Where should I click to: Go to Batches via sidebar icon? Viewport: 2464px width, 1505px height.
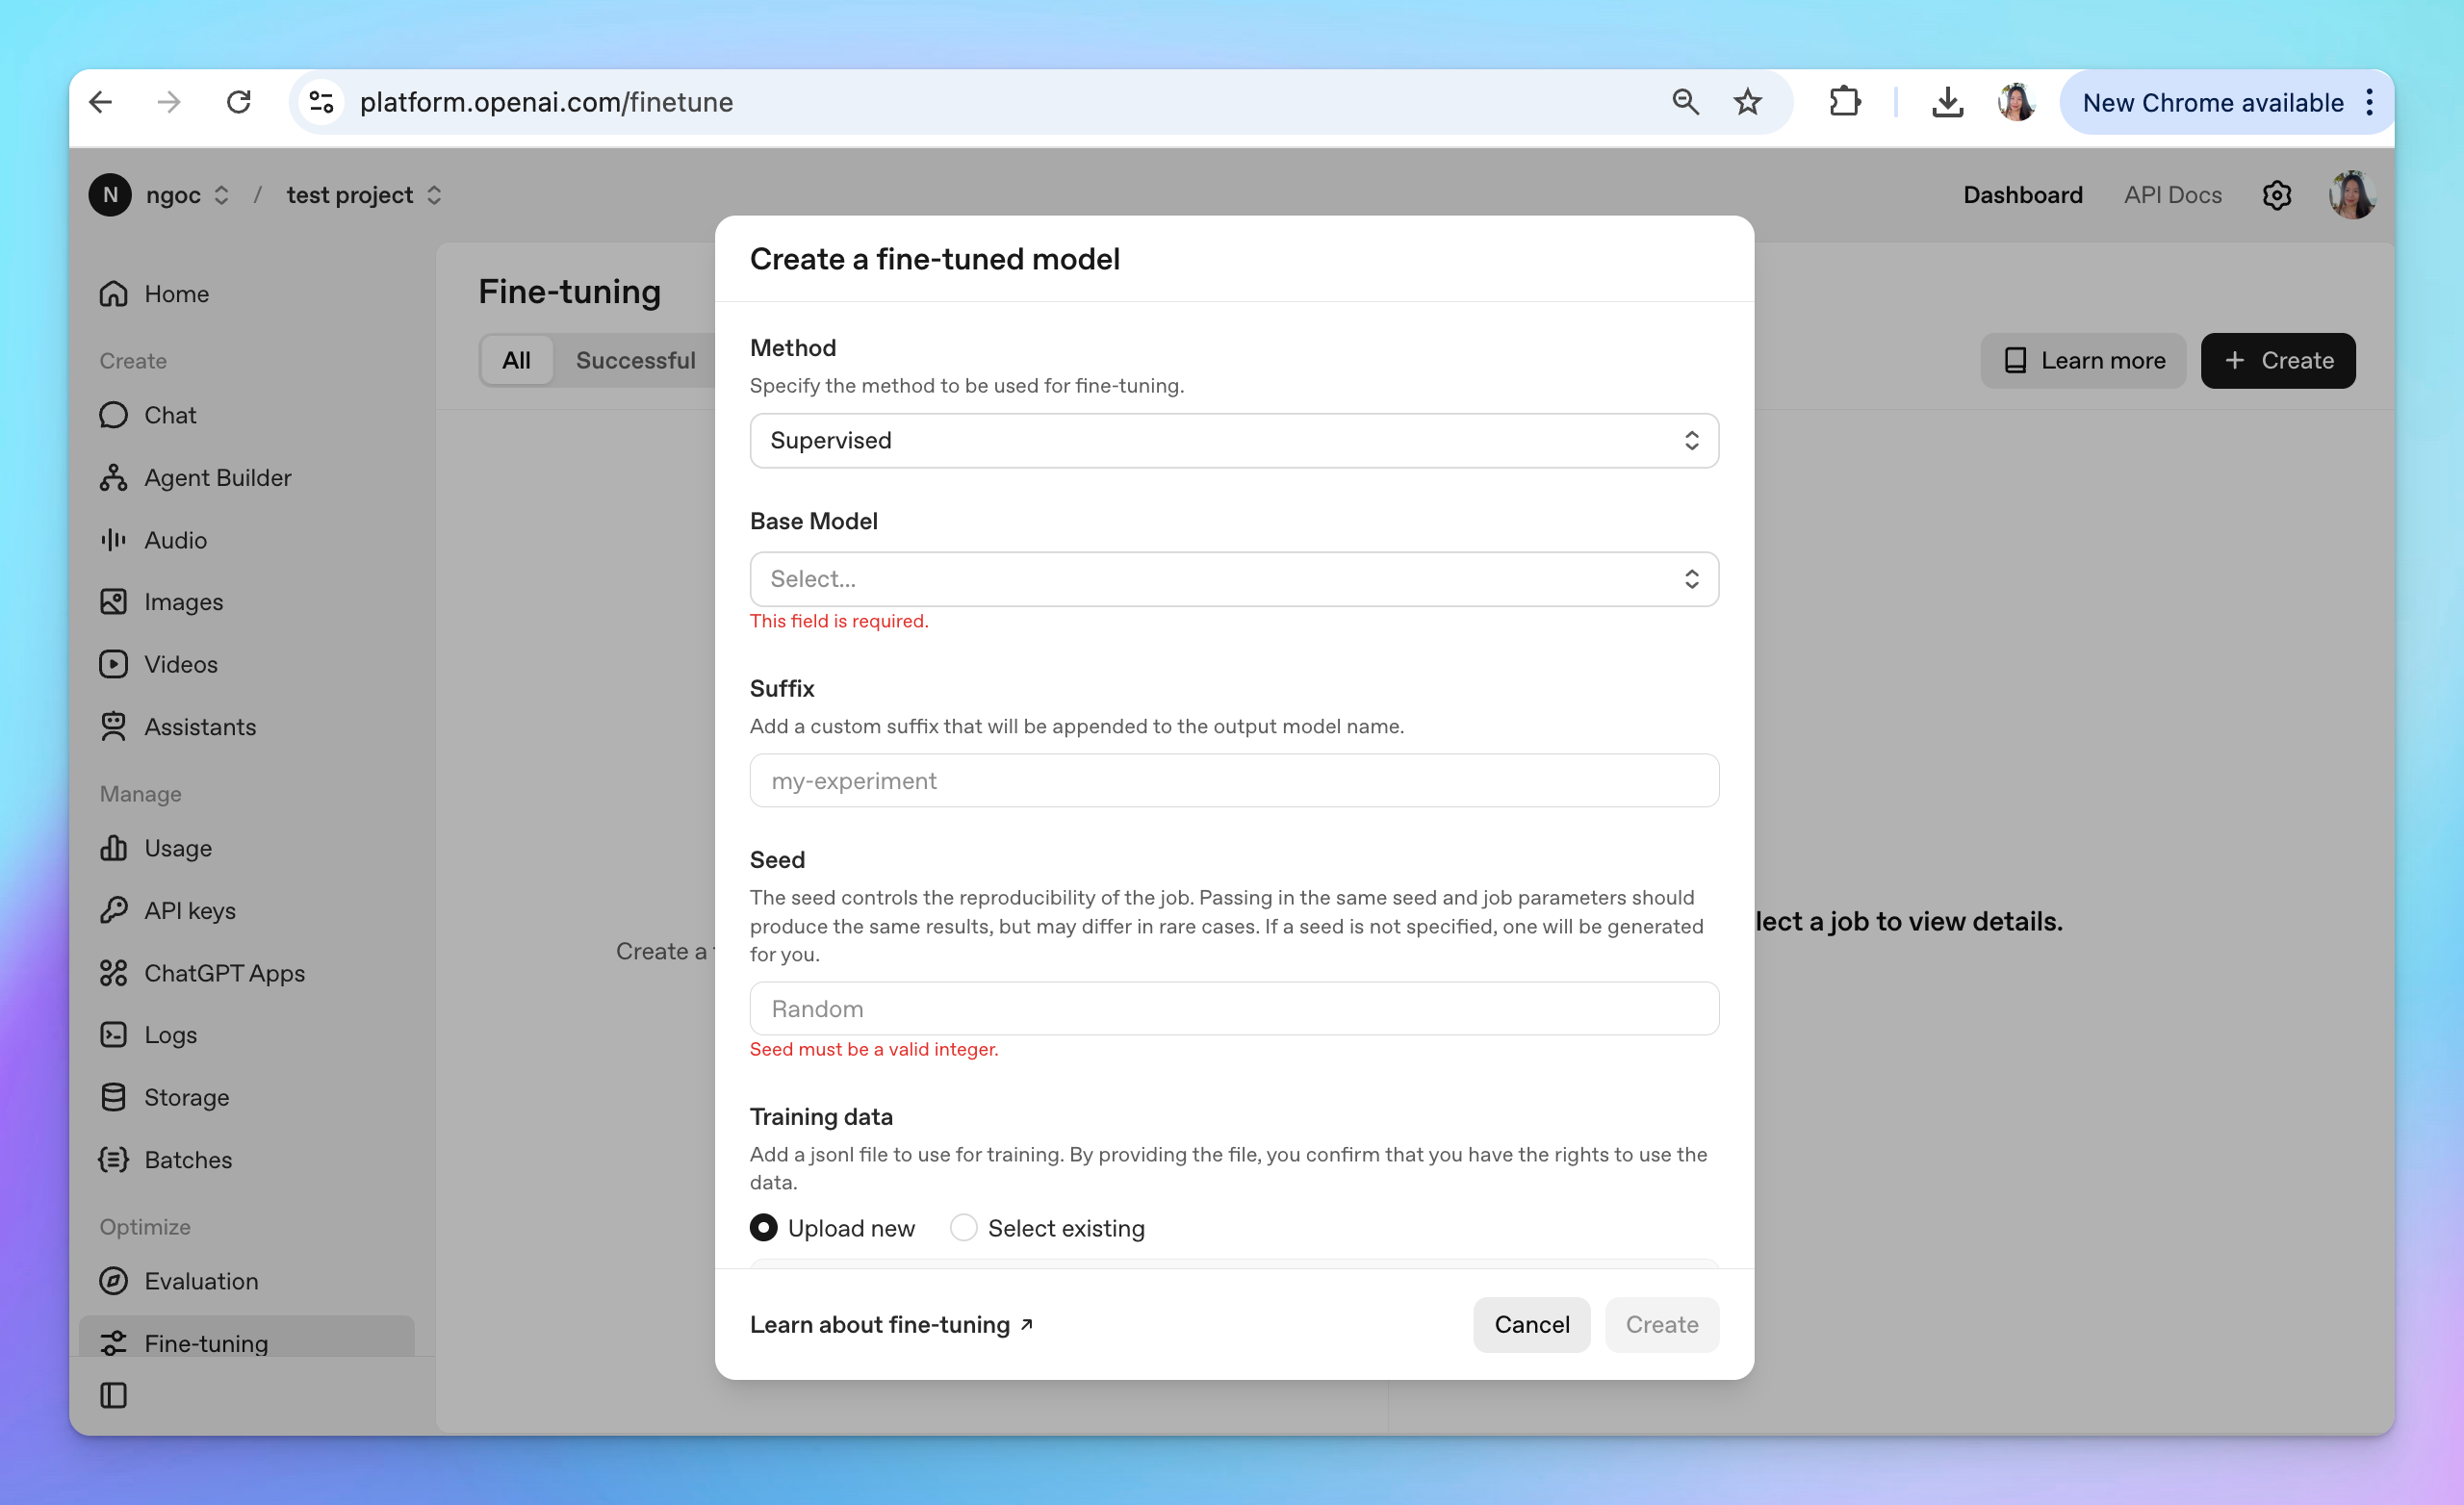pos(113,1160)
